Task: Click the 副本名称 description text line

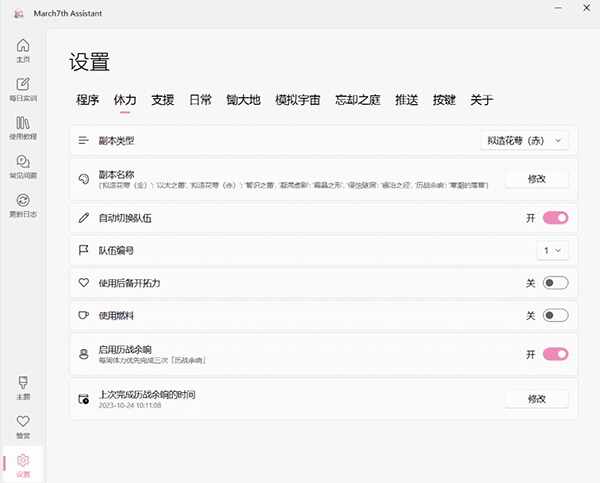Action: [293, 185]
